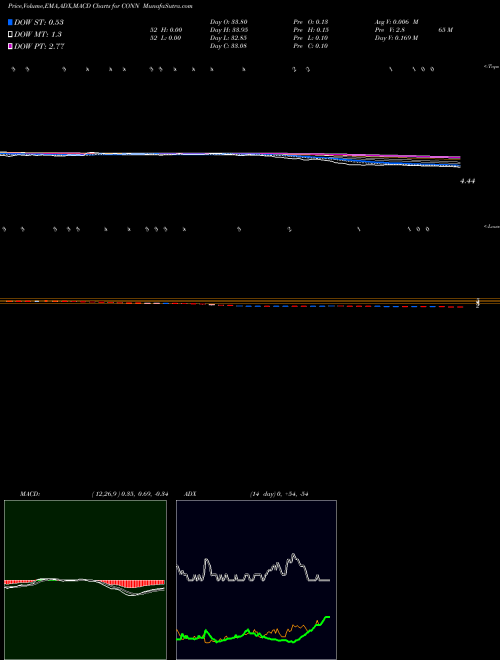Open the ADX indicator chart thumbnail
The height and width of the screenshot is (660, 500).
click(256, 580)
